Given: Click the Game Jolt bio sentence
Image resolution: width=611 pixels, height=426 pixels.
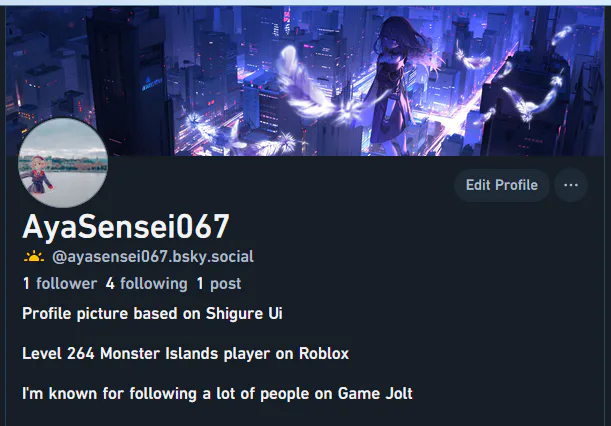Looking at the screenshot, I should coord(217,394).
